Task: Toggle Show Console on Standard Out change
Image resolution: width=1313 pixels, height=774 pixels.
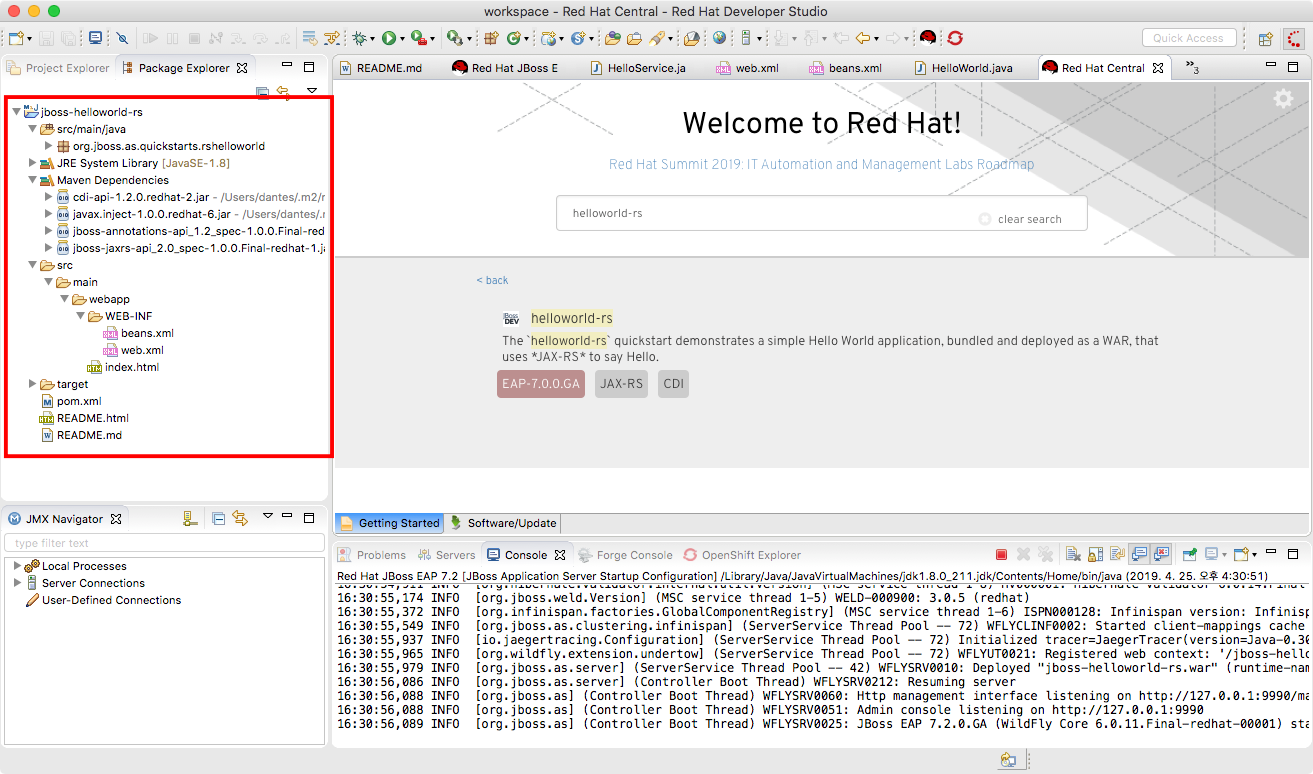Action: (x=1139, y=554)
